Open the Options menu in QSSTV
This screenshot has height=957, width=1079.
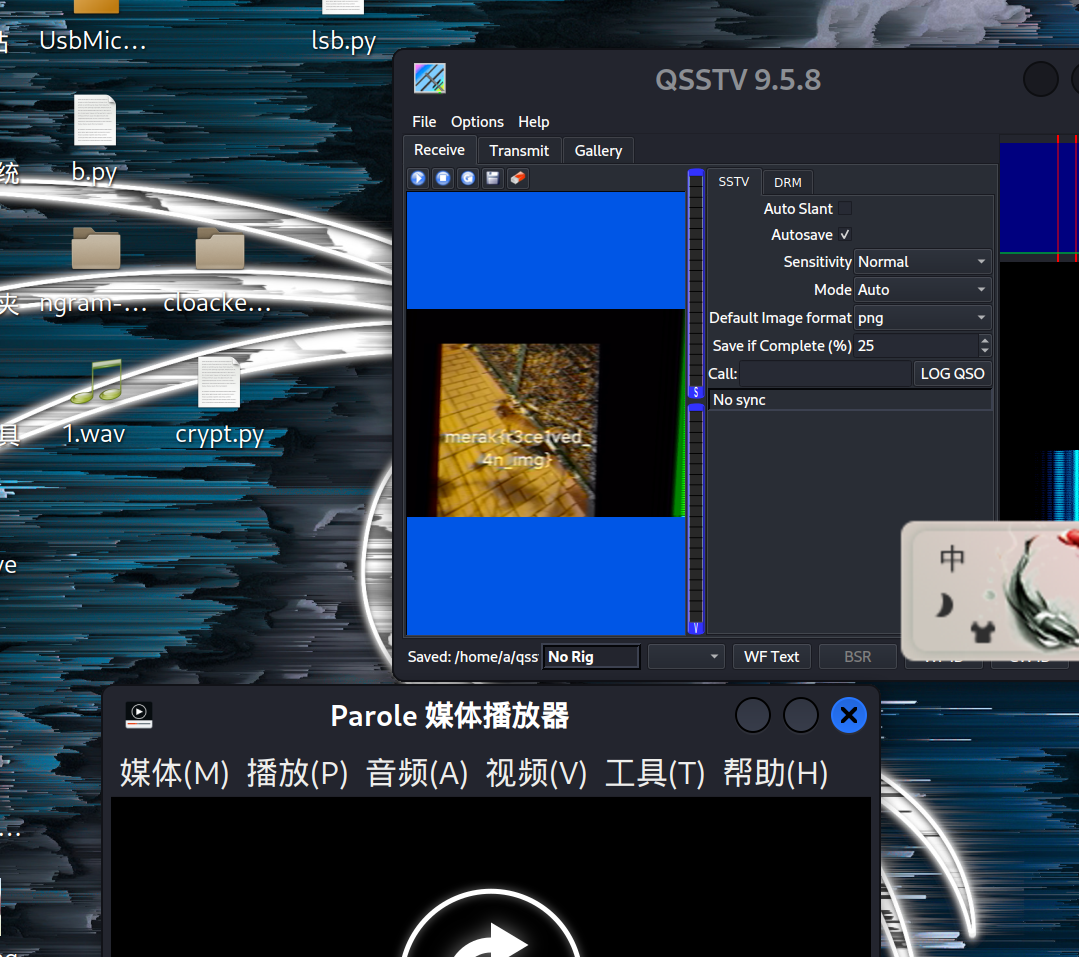(477, 122)
